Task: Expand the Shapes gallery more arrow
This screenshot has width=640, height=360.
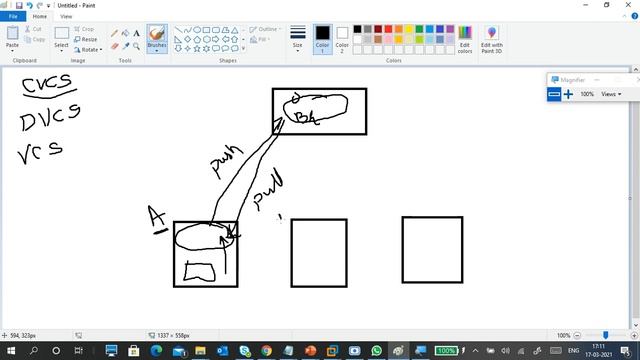Action: (244, 49)
